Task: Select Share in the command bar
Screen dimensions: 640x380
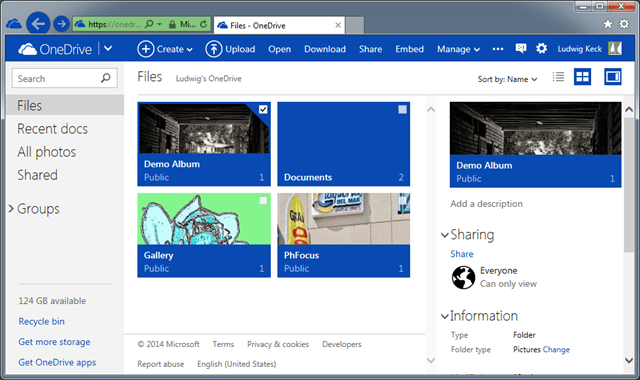Action: (371, 49)
